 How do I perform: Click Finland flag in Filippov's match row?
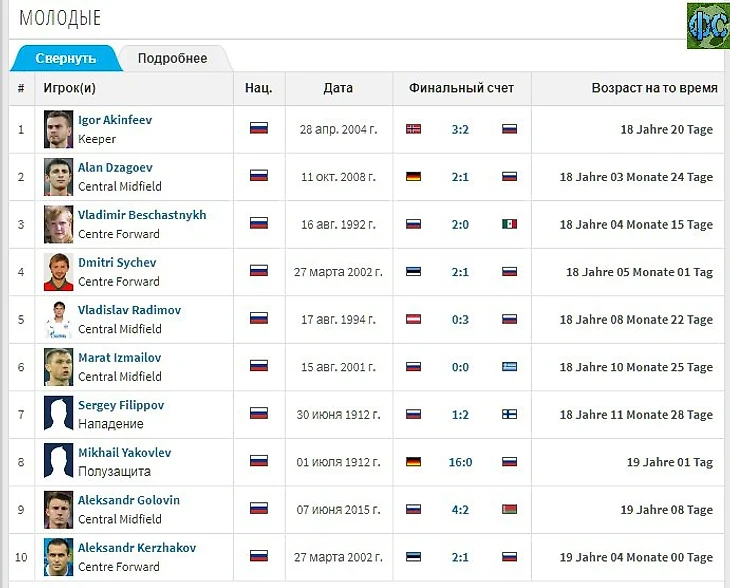pyautogui.click(x=509, y=414)
